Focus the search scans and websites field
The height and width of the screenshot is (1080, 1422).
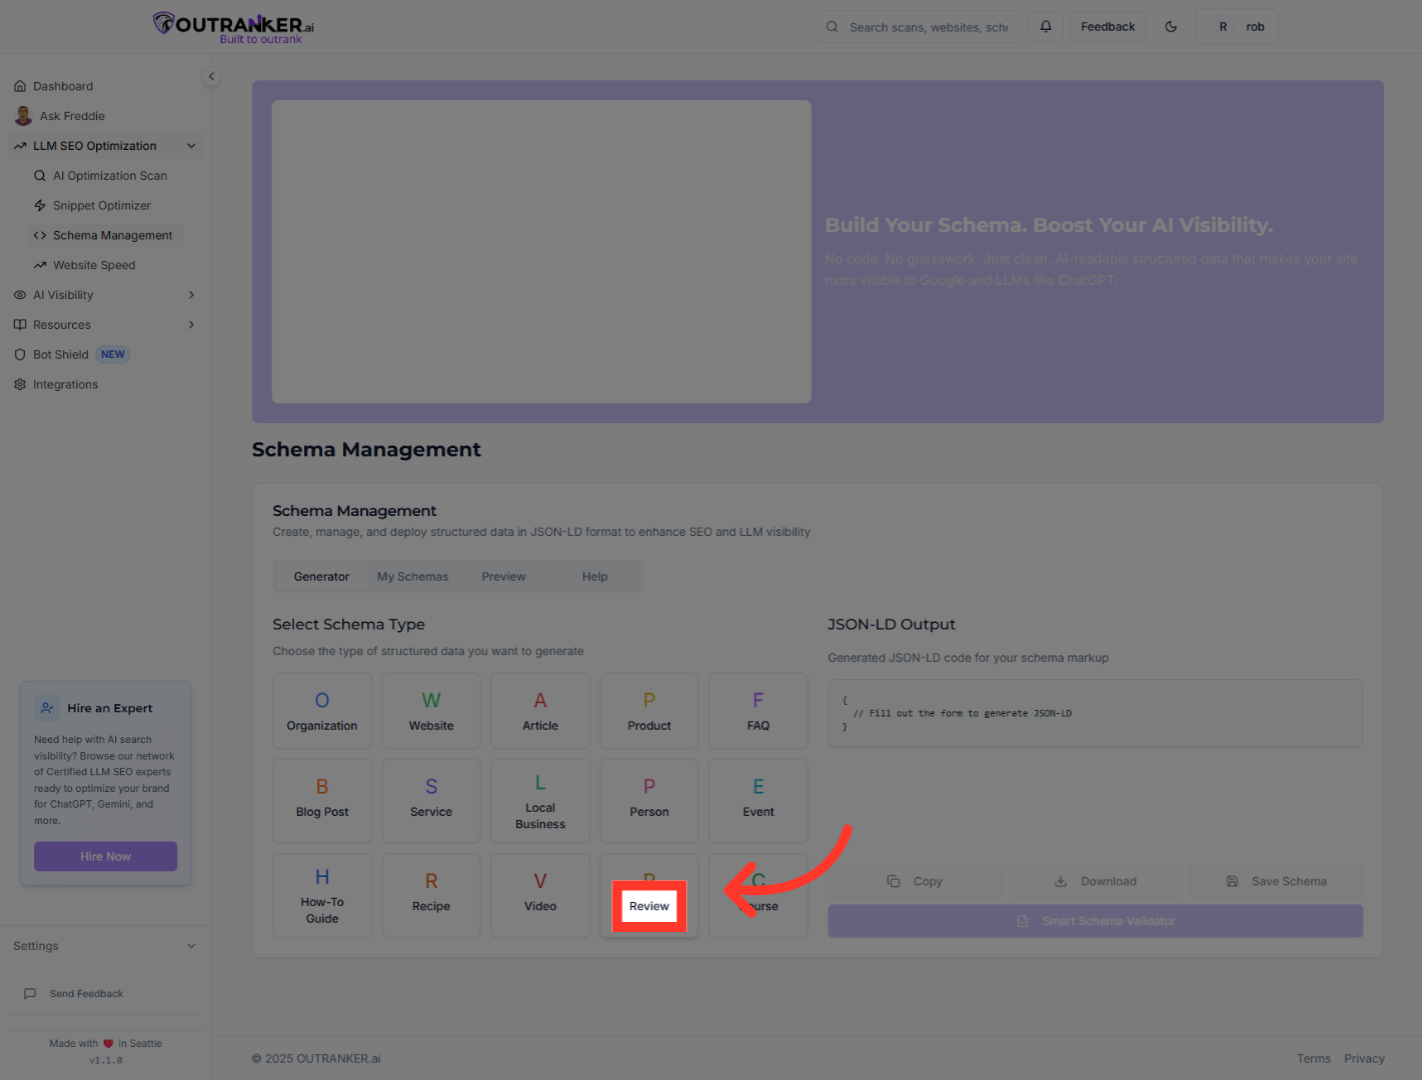(918, 27)
